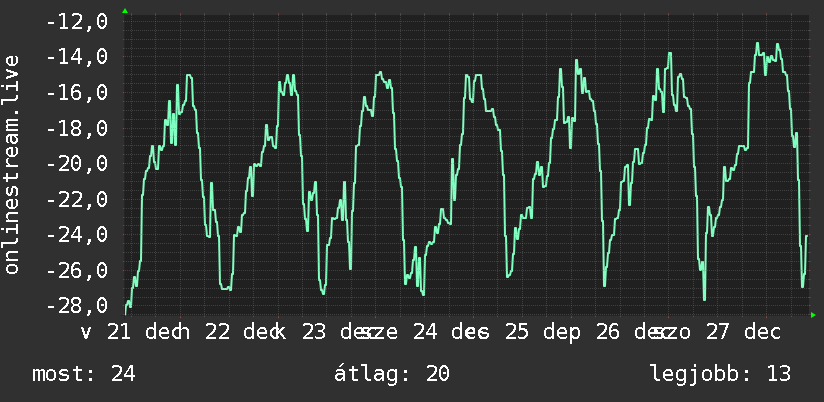Click the -26,0 y-axis label
The image size is (824, 402).
coord(77,270)
